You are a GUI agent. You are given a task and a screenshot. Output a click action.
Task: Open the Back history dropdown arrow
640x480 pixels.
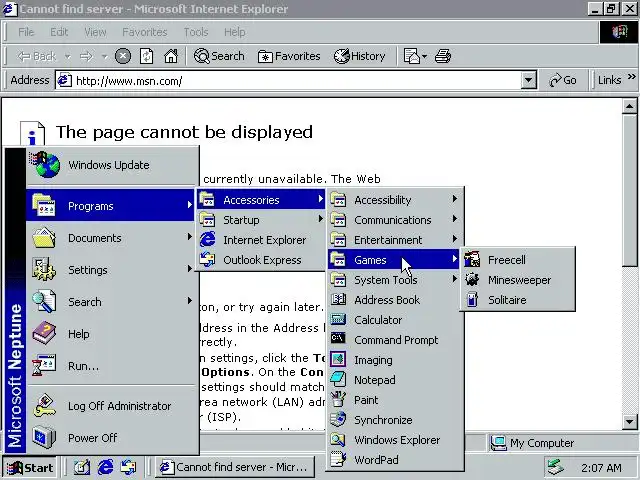(68, 56)
